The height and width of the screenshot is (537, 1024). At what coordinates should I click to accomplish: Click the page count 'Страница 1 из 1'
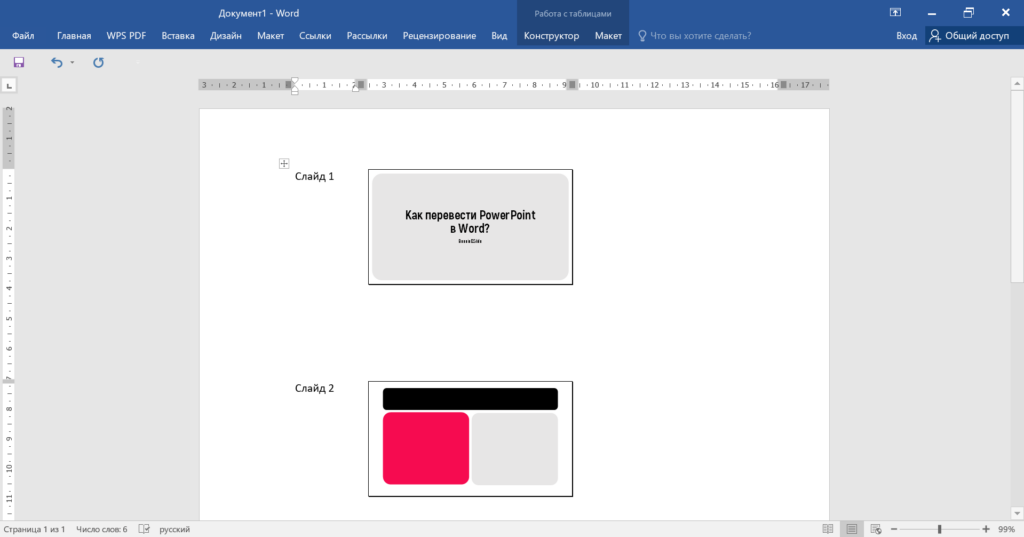click(x=35, y=529)
